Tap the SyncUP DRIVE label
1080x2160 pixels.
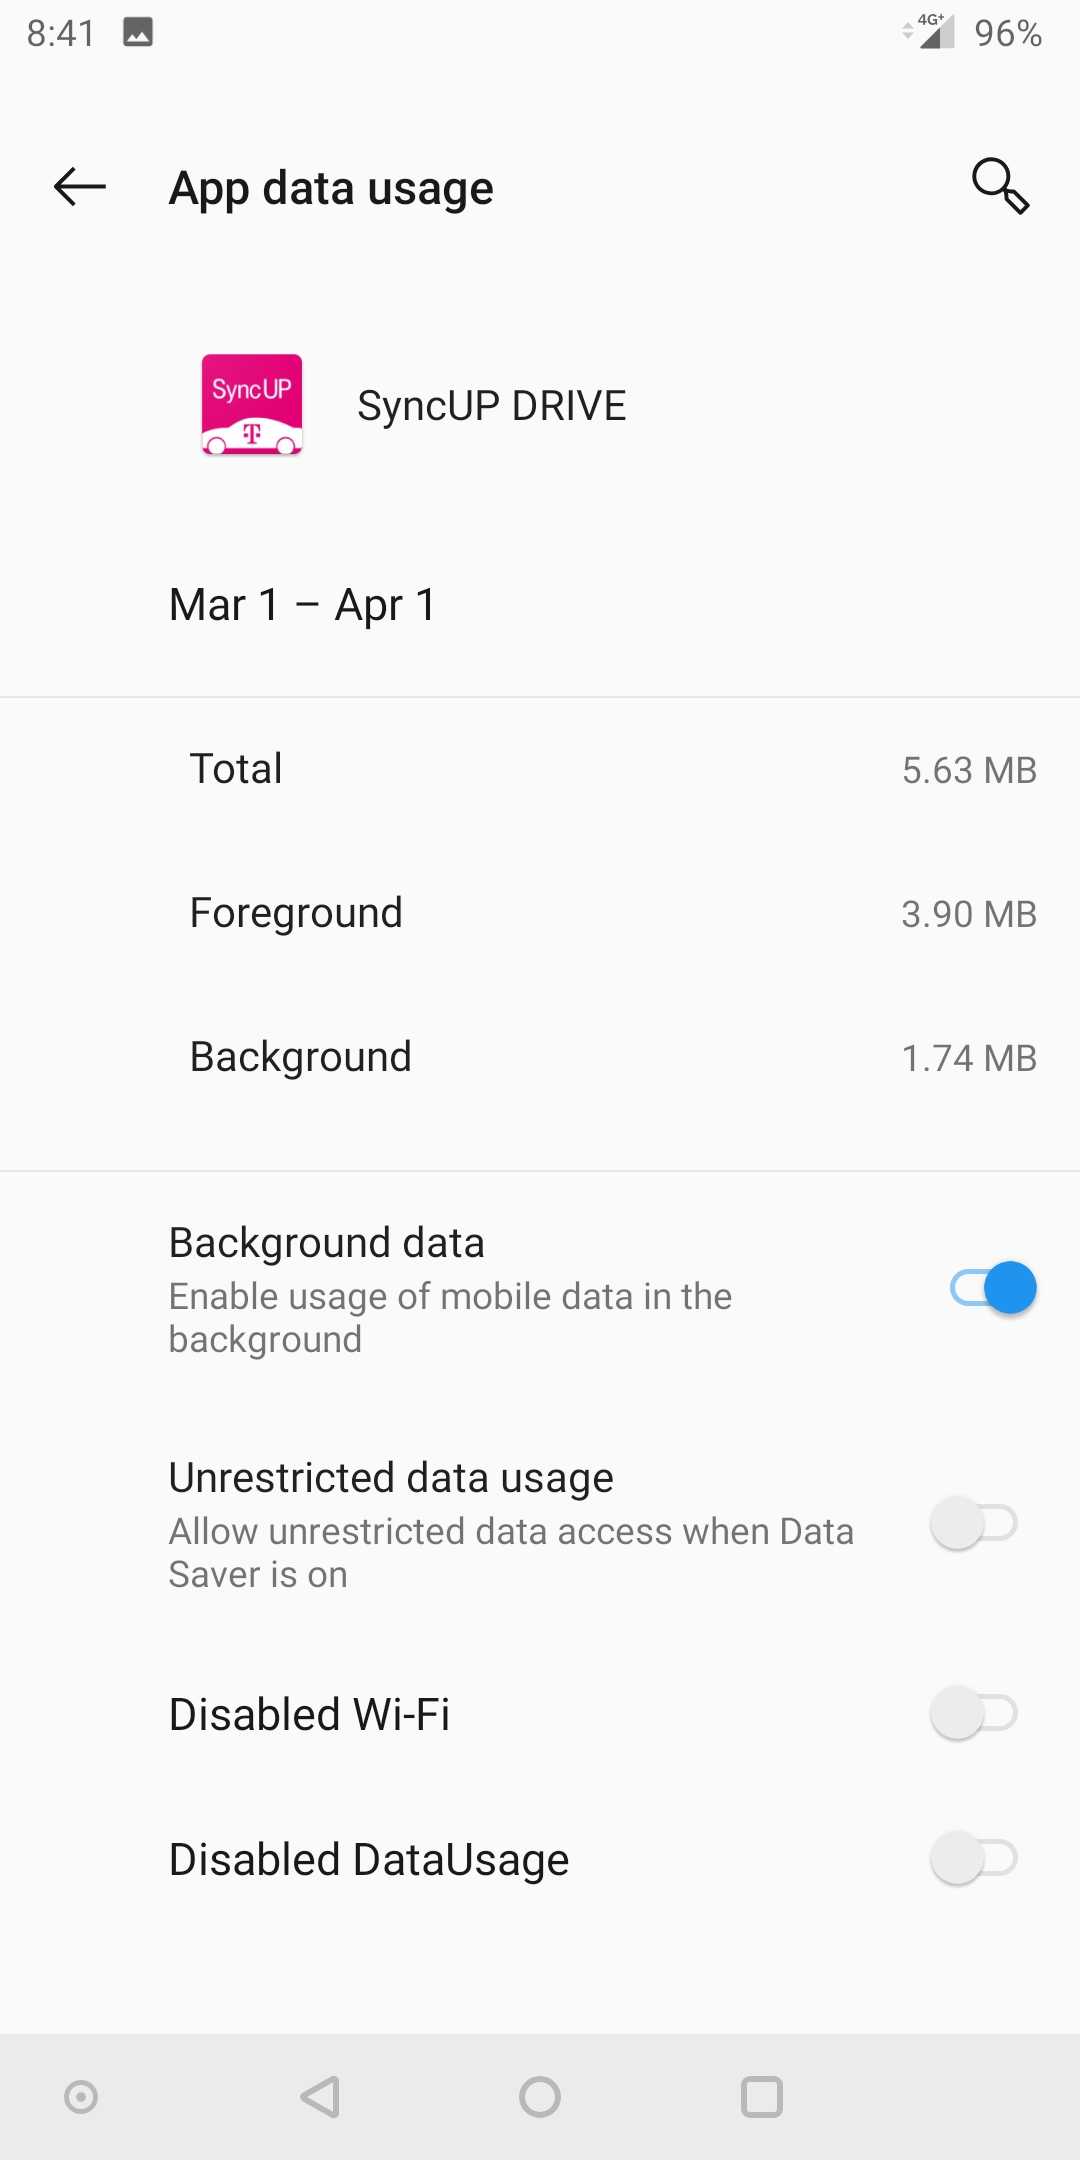[x=492, y=404]
